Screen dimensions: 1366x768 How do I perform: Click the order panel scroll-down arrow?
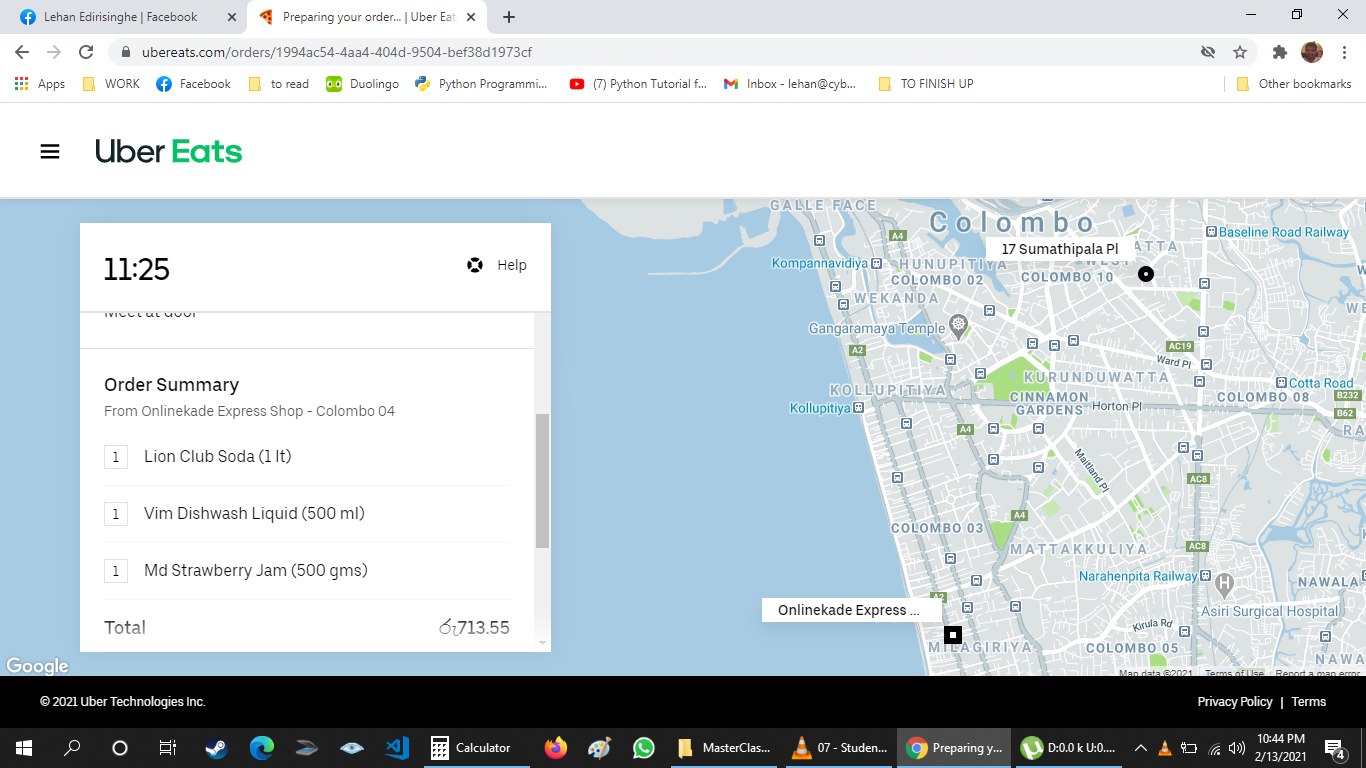tap(543, 643)
